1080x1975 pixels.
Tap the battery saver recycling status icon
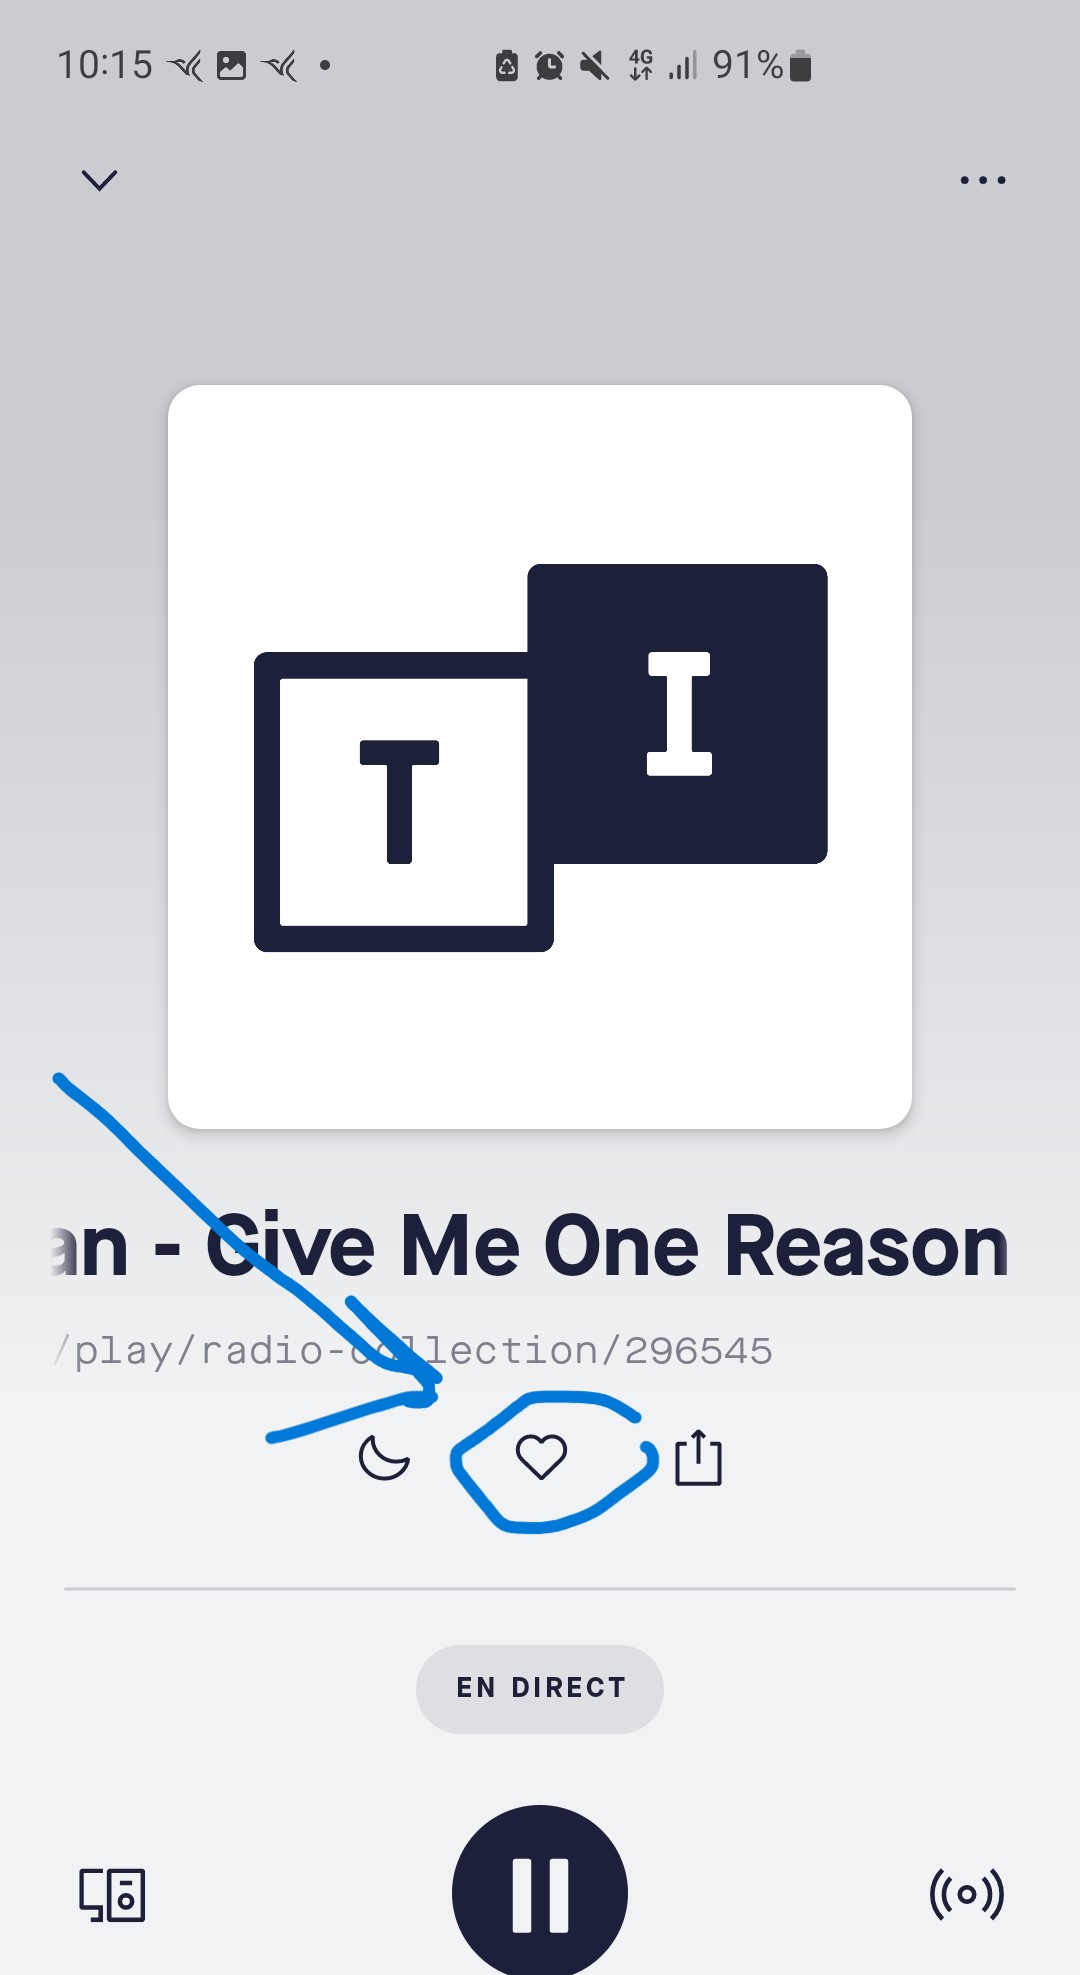coord(507,66)
